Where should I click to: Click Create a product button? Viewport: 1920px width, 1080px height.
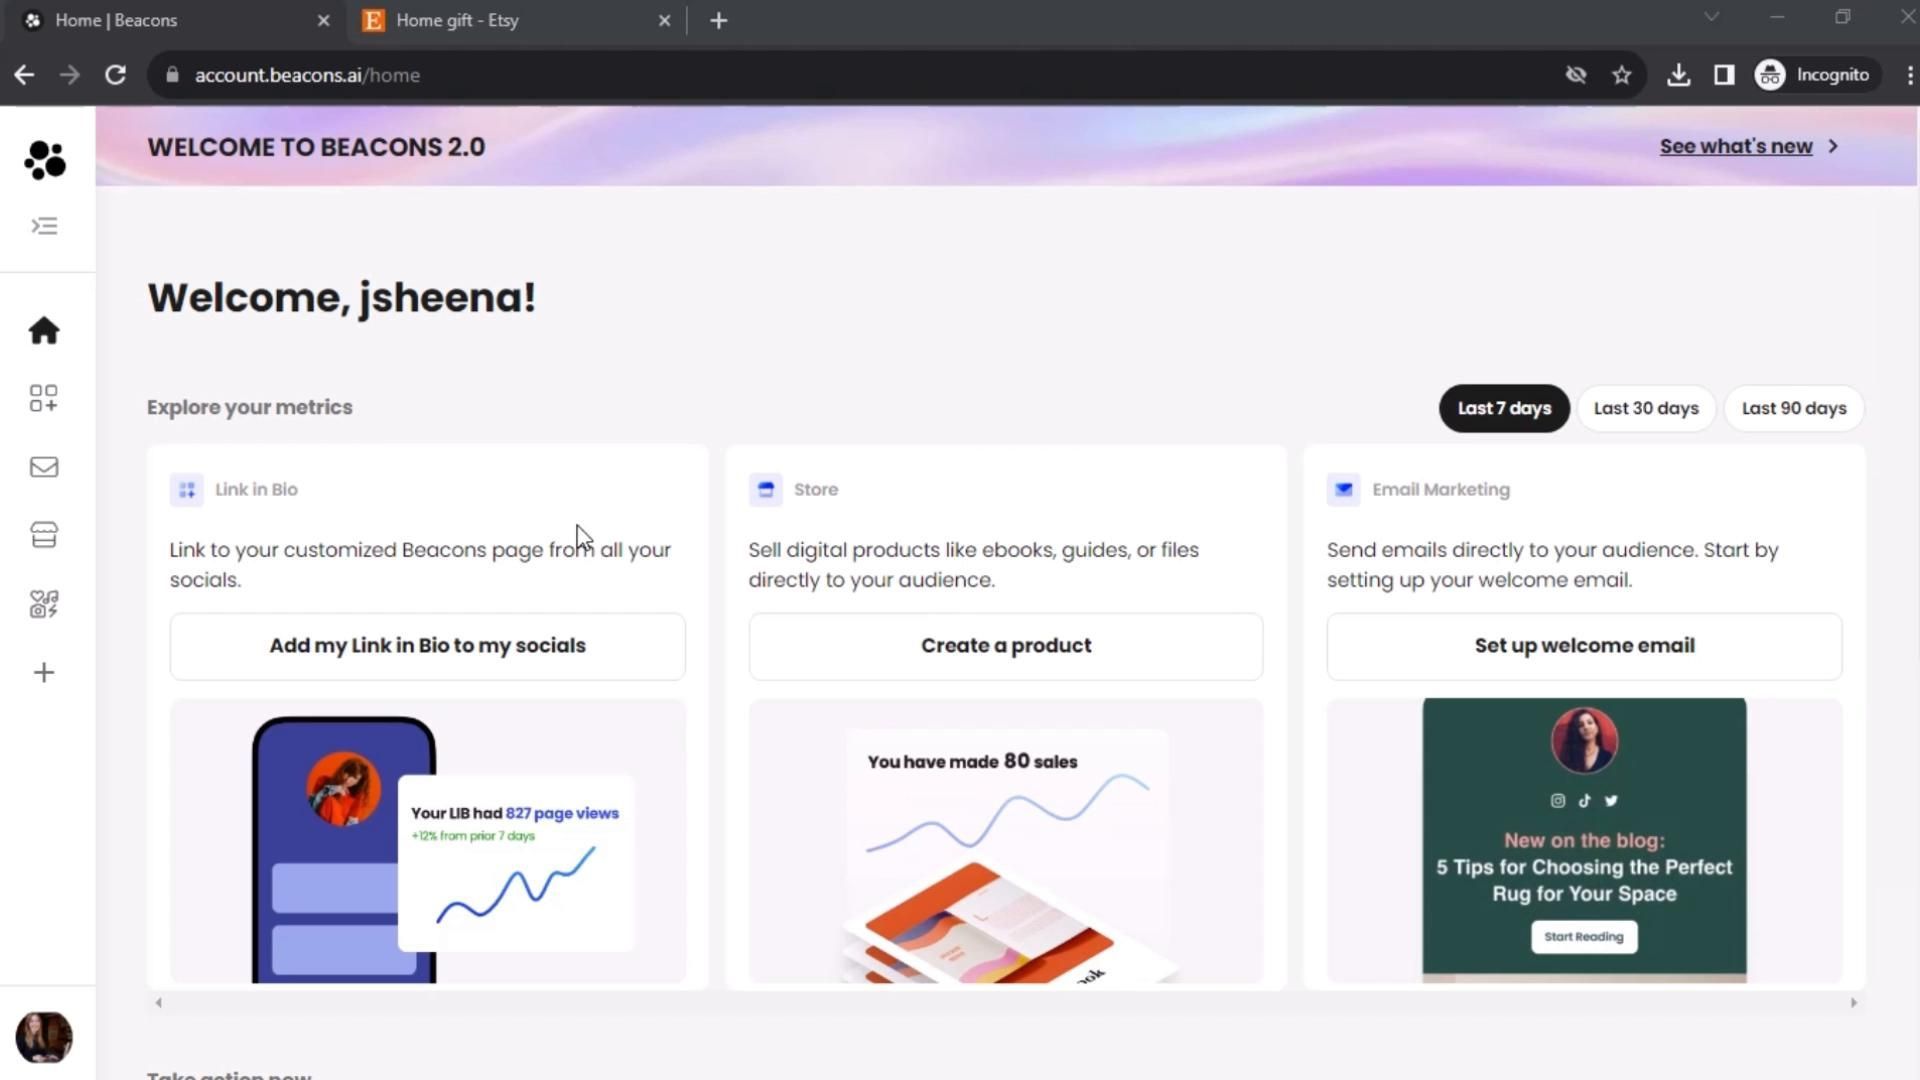[1005, 646]
